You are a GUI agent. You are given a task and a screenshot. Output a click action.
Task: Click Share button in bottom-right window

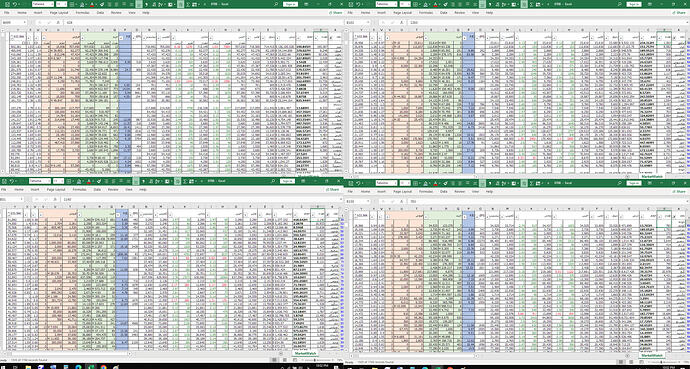pyautogui.click(x=680, y=192)
